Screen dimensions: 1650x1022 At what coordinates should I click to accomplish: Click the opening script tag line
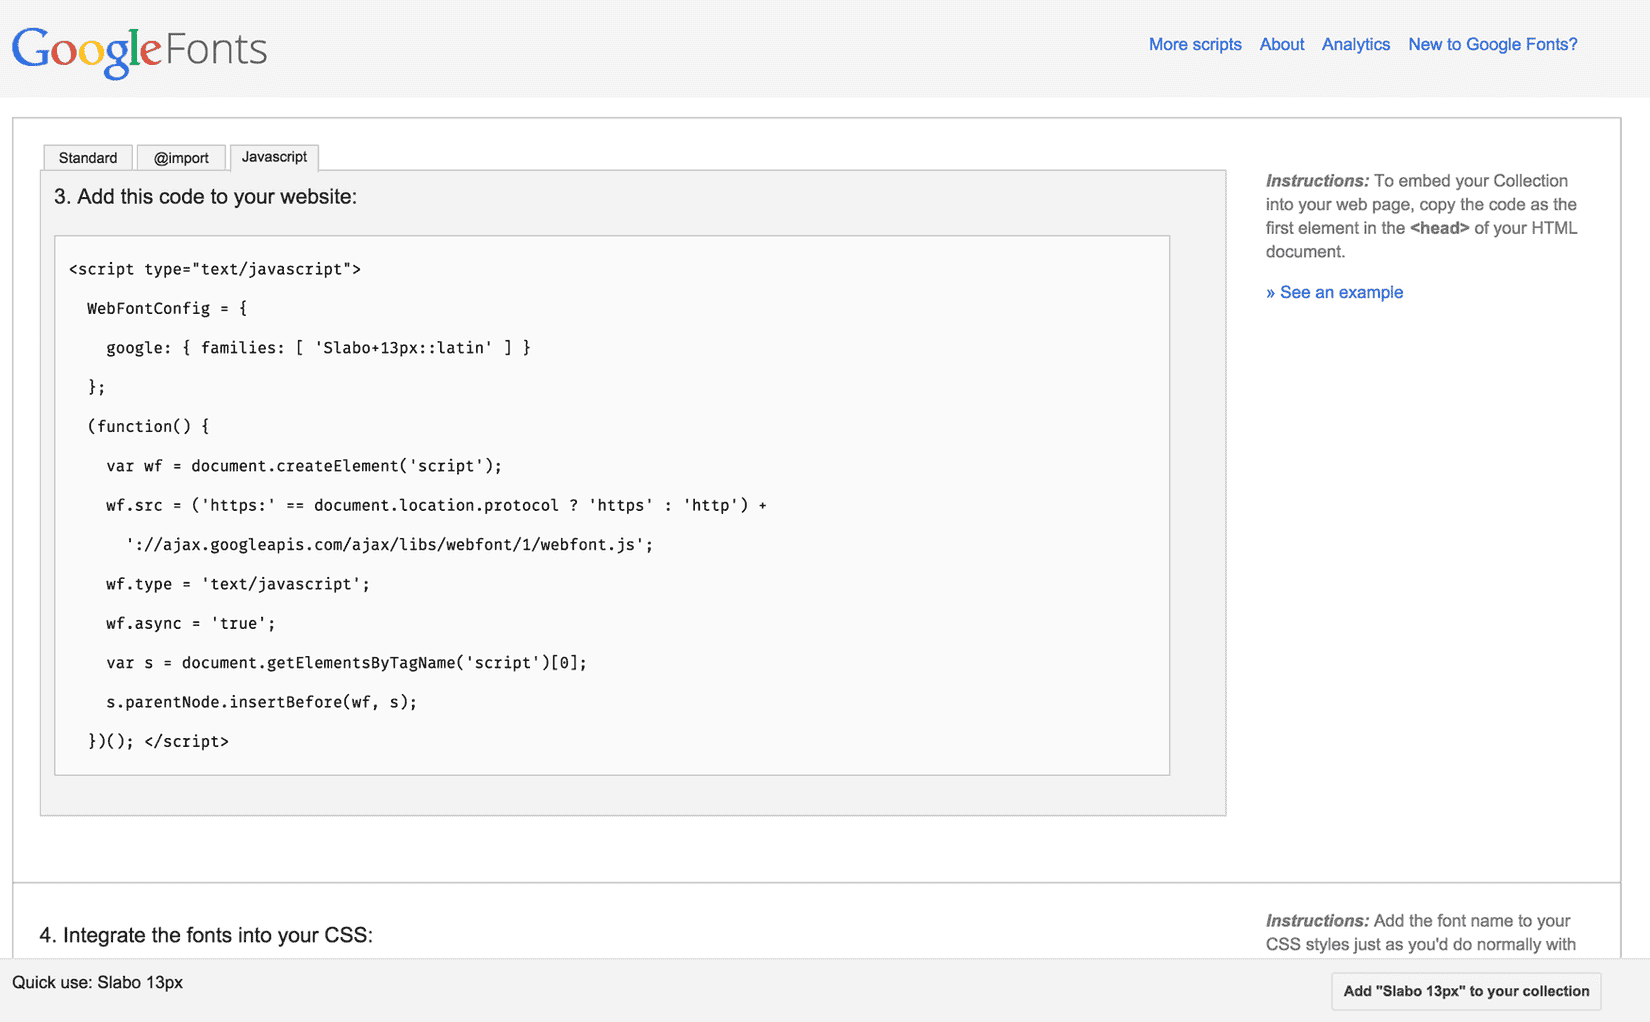215,269
